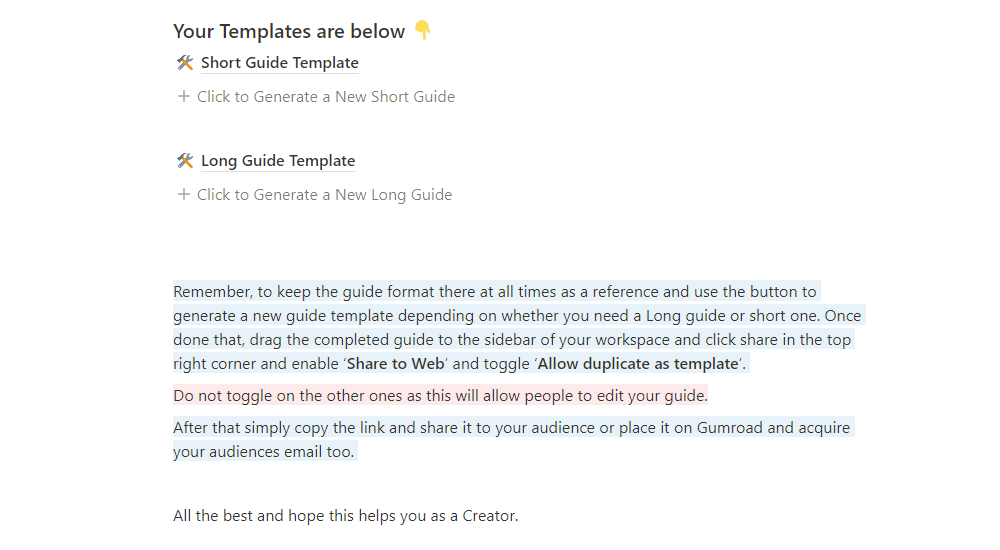Select the red-highlighted 'Do not toggle' paragraph
Screen dimensions: 1000x550
pyautogui.click(x=440, y=396)
